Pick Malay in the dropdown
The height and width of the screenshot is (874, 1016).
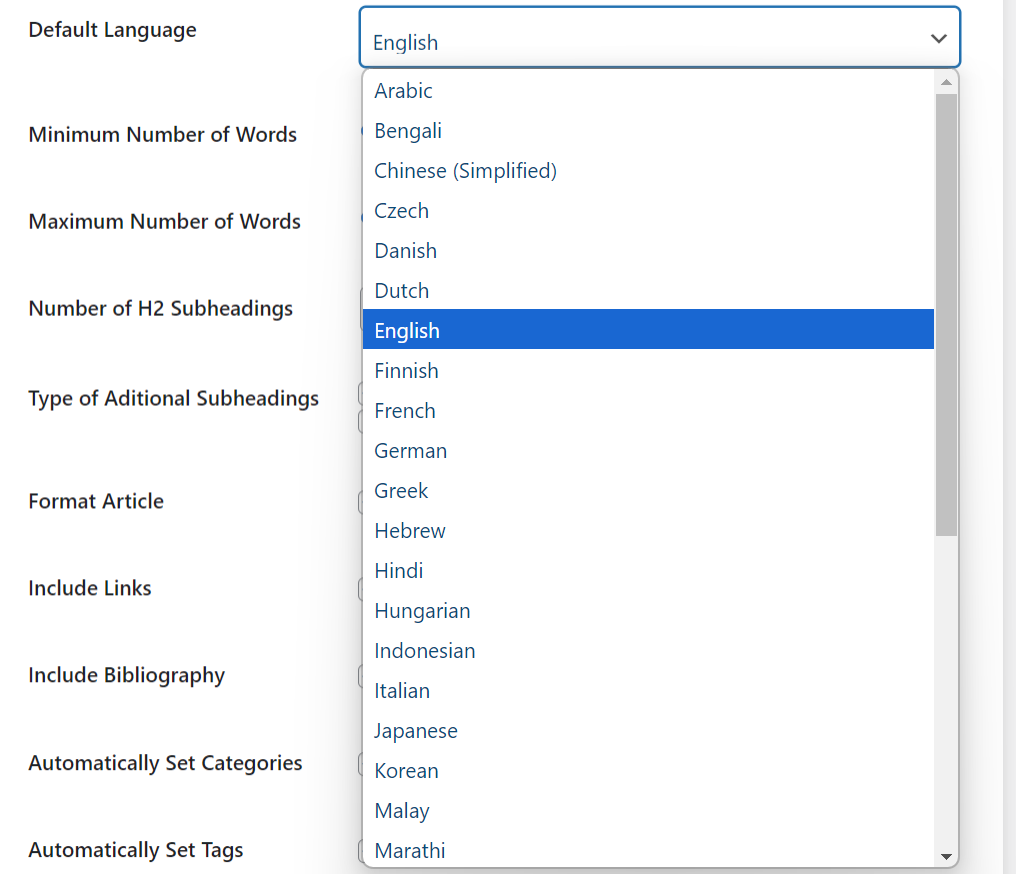click(648, 811)
